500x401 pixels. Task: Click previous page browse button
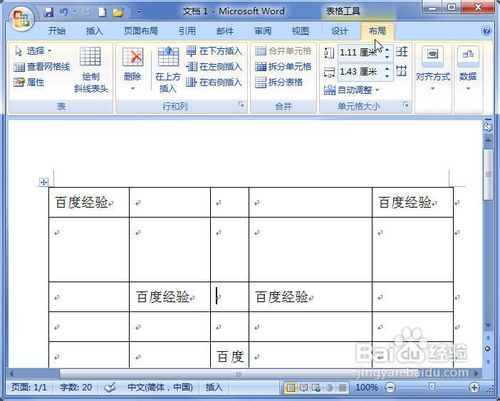click(x=488, y=338)
